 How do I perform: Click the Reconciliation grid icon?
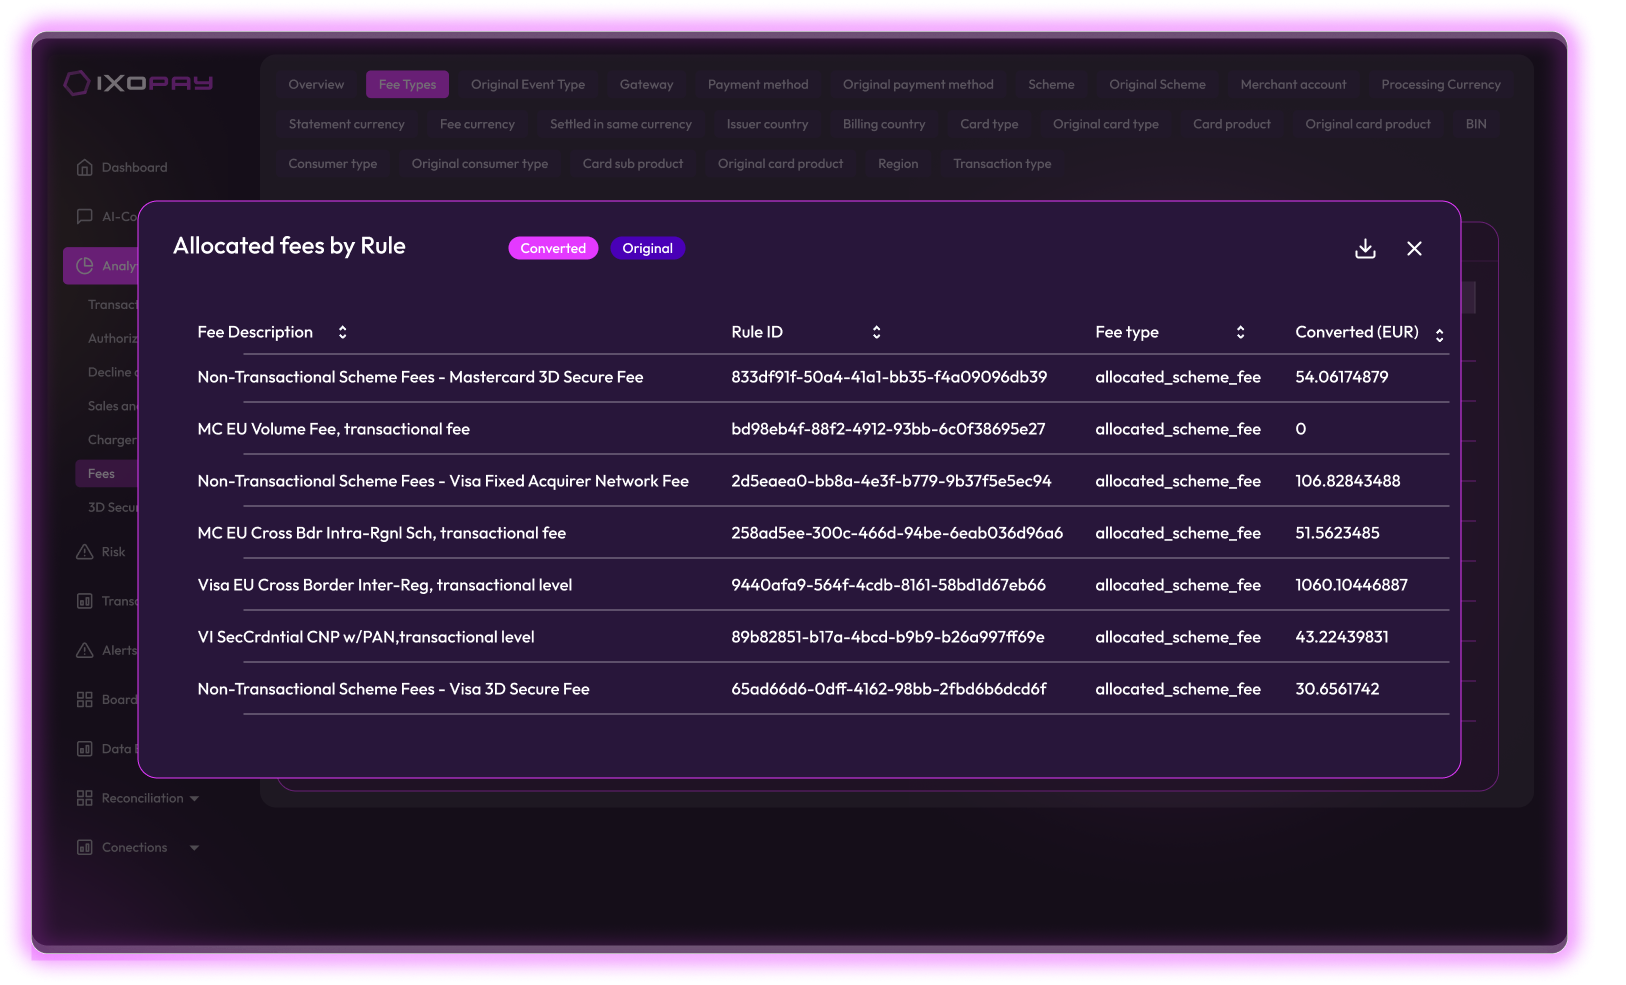[85, 798]
